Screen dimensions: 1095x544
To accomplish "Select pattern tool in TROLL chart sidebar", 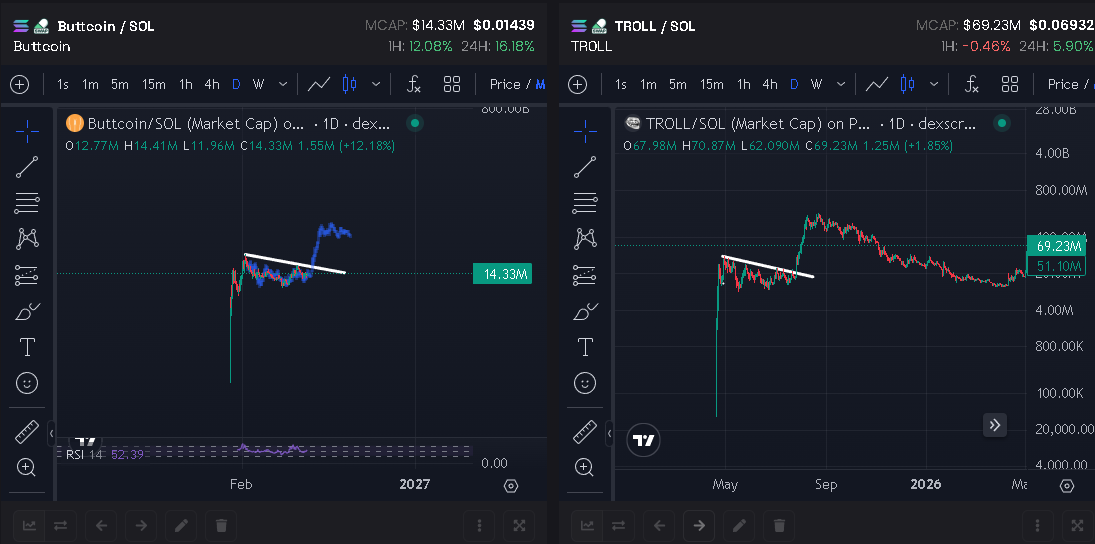I will click(585, 239).
